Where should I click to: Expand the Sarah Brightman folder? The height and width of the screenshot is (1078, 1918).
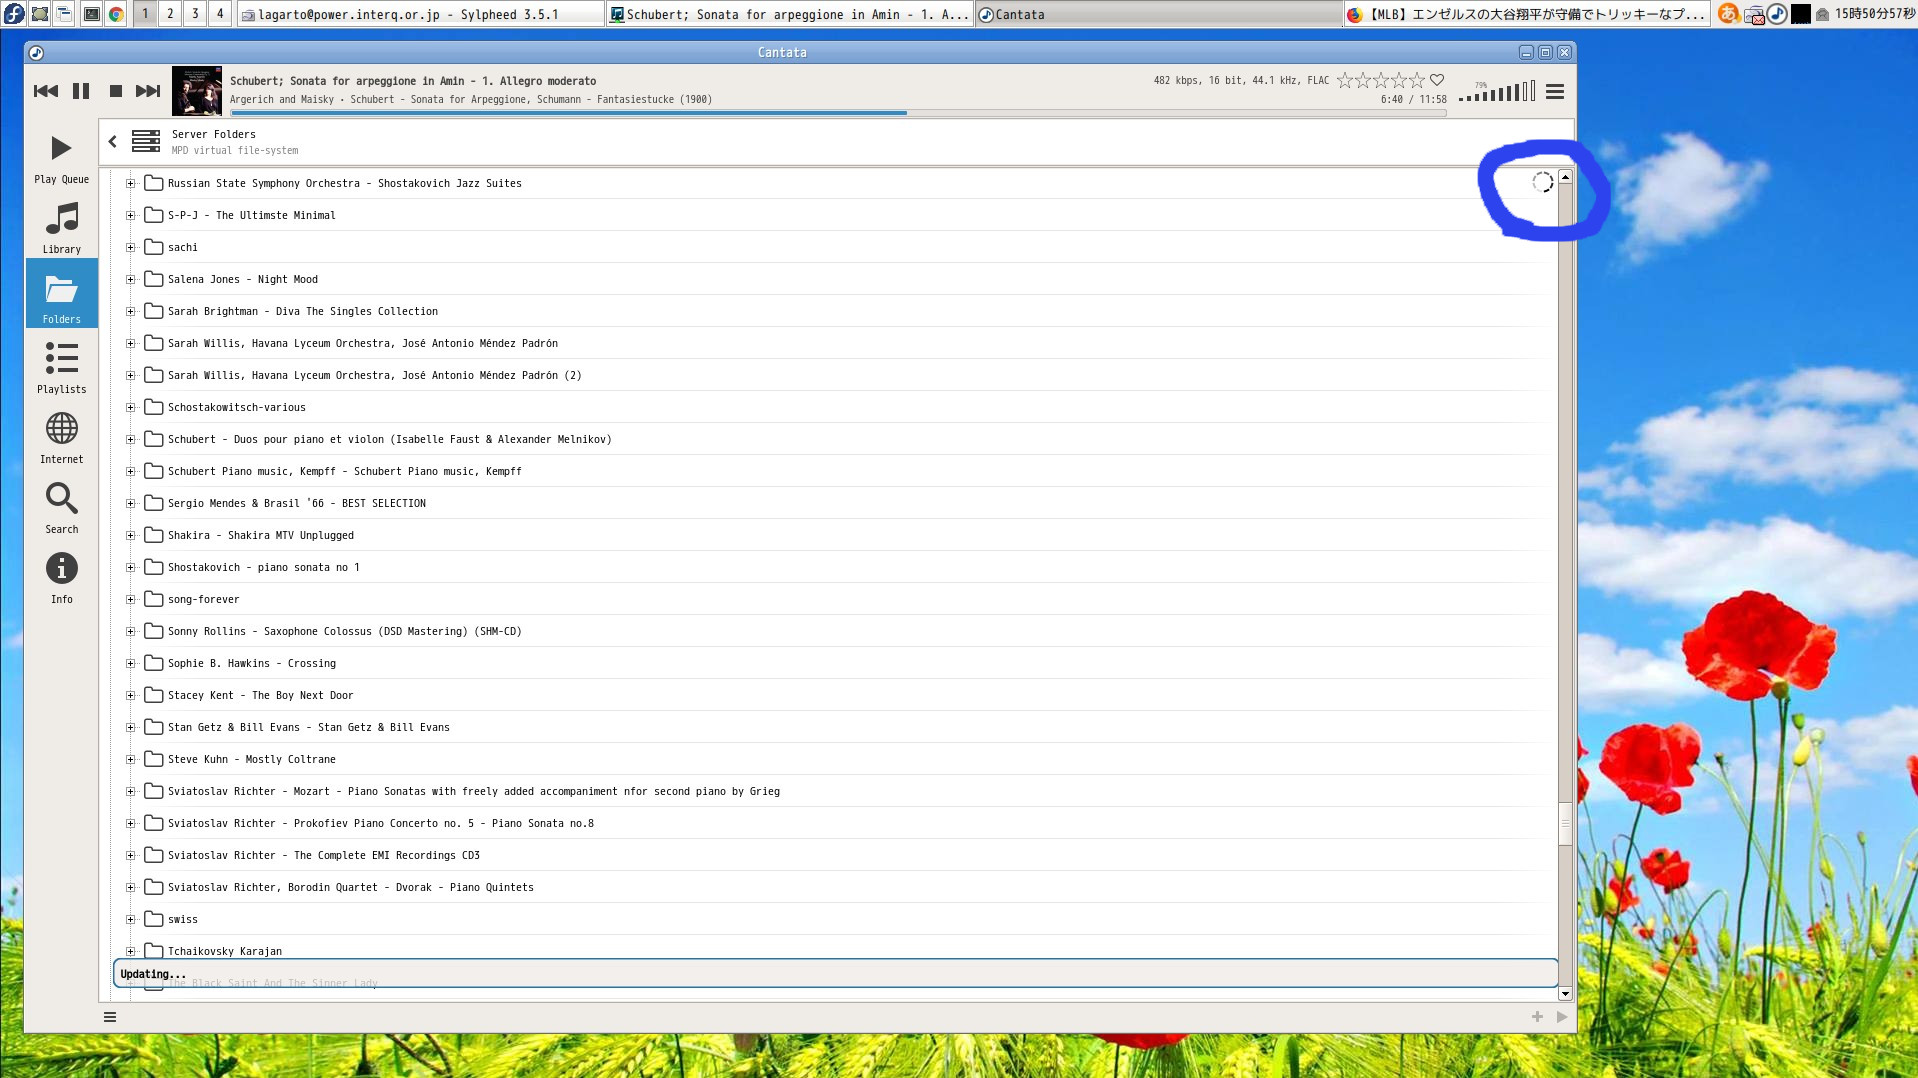[130, 312]
